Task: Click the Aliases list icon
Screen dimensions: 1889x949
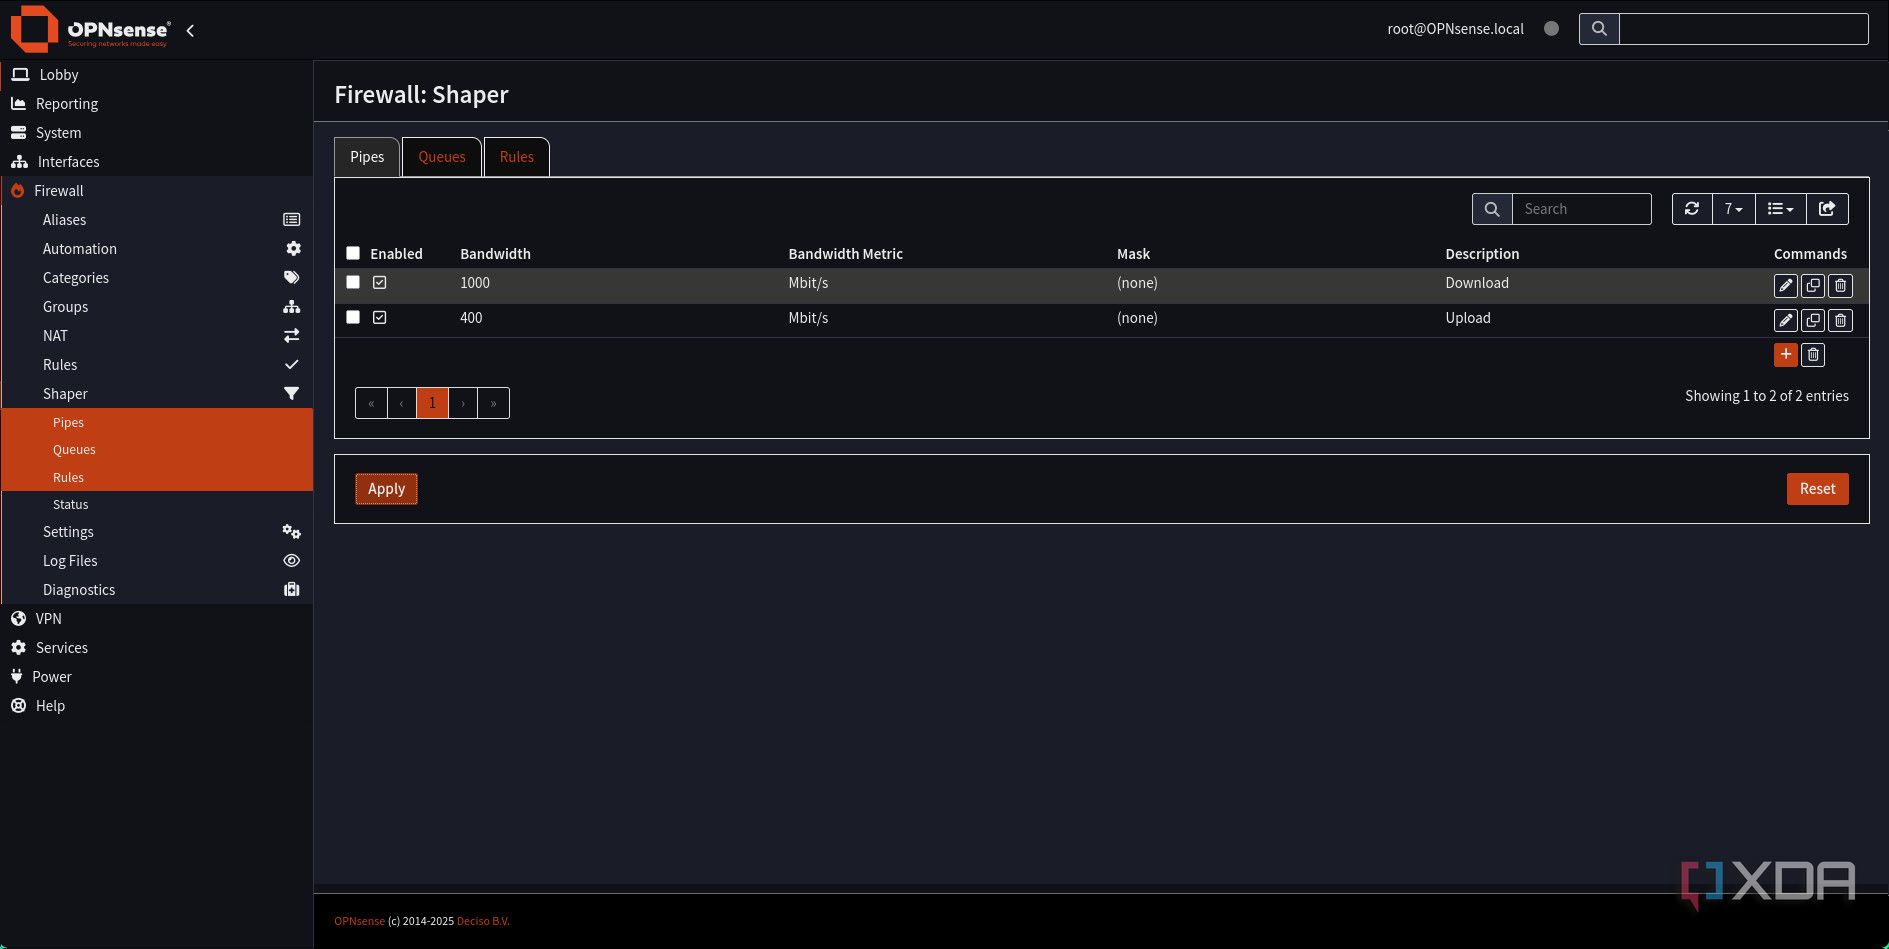Action: [292, 220]
